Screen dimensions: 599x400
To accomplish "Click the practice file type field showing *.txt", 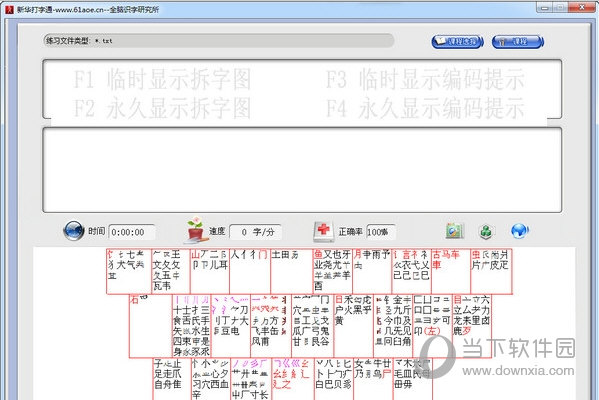I will [219, 40].
